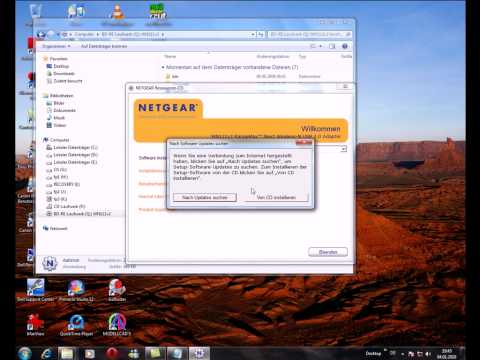Choose Auf Datenträger brennen in the toolbar
This screenshot has width=480, height=360.
point(104,46)
